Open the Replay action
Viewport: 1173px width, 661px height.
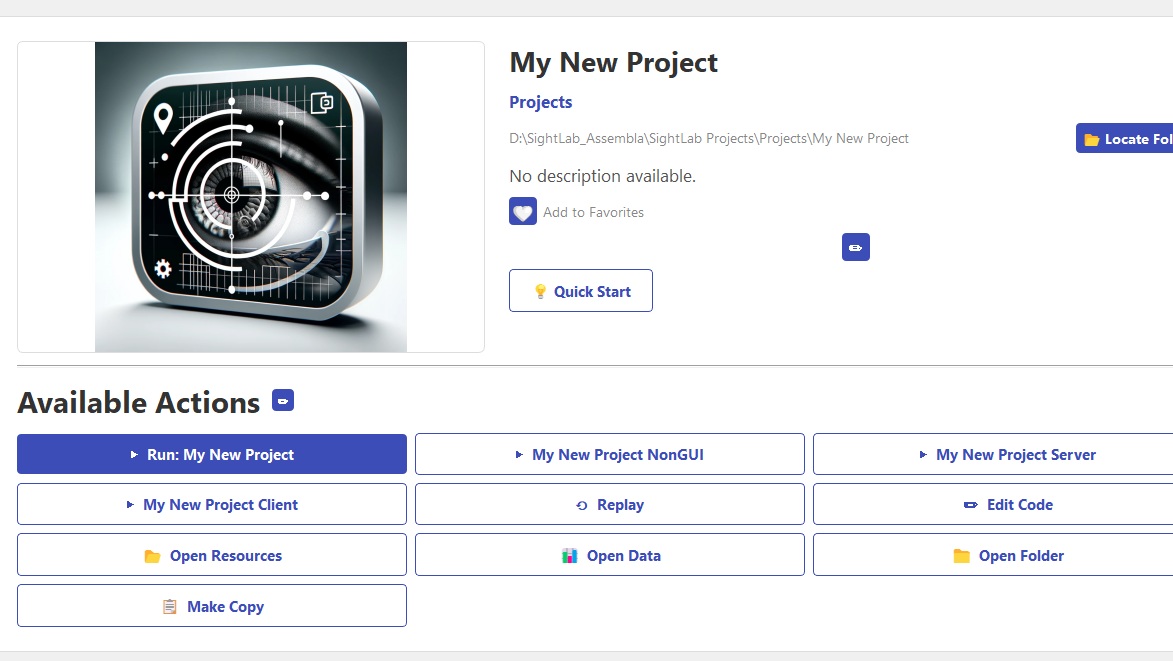pyautogui.click(x=610, y=505)
